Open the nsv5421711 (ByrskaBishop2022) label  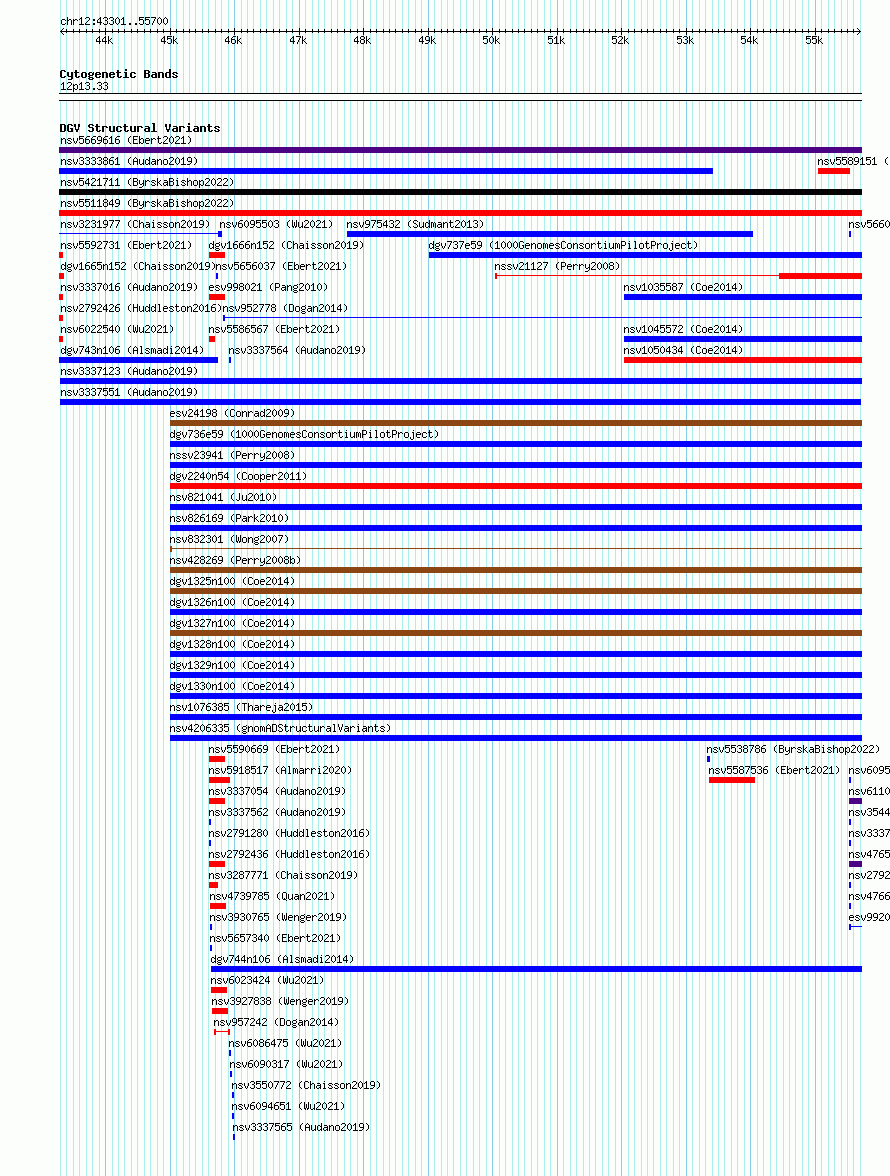point(147,182)
